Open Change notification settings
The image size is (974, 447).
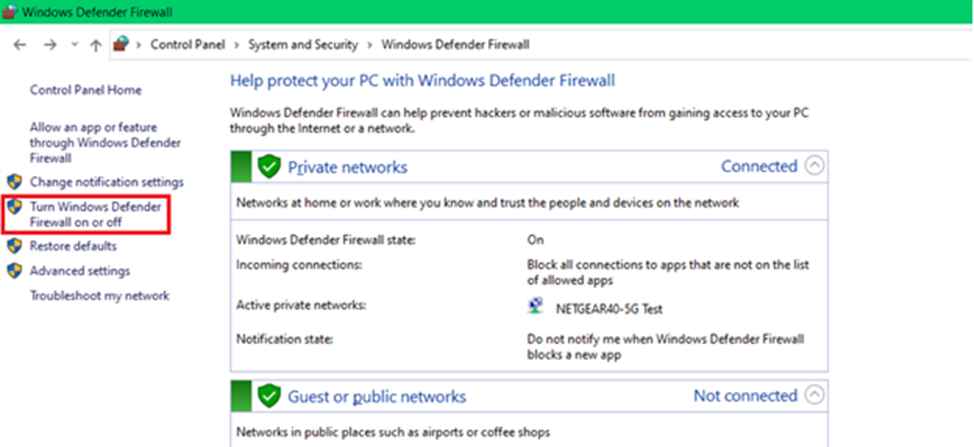pos(106,182)
